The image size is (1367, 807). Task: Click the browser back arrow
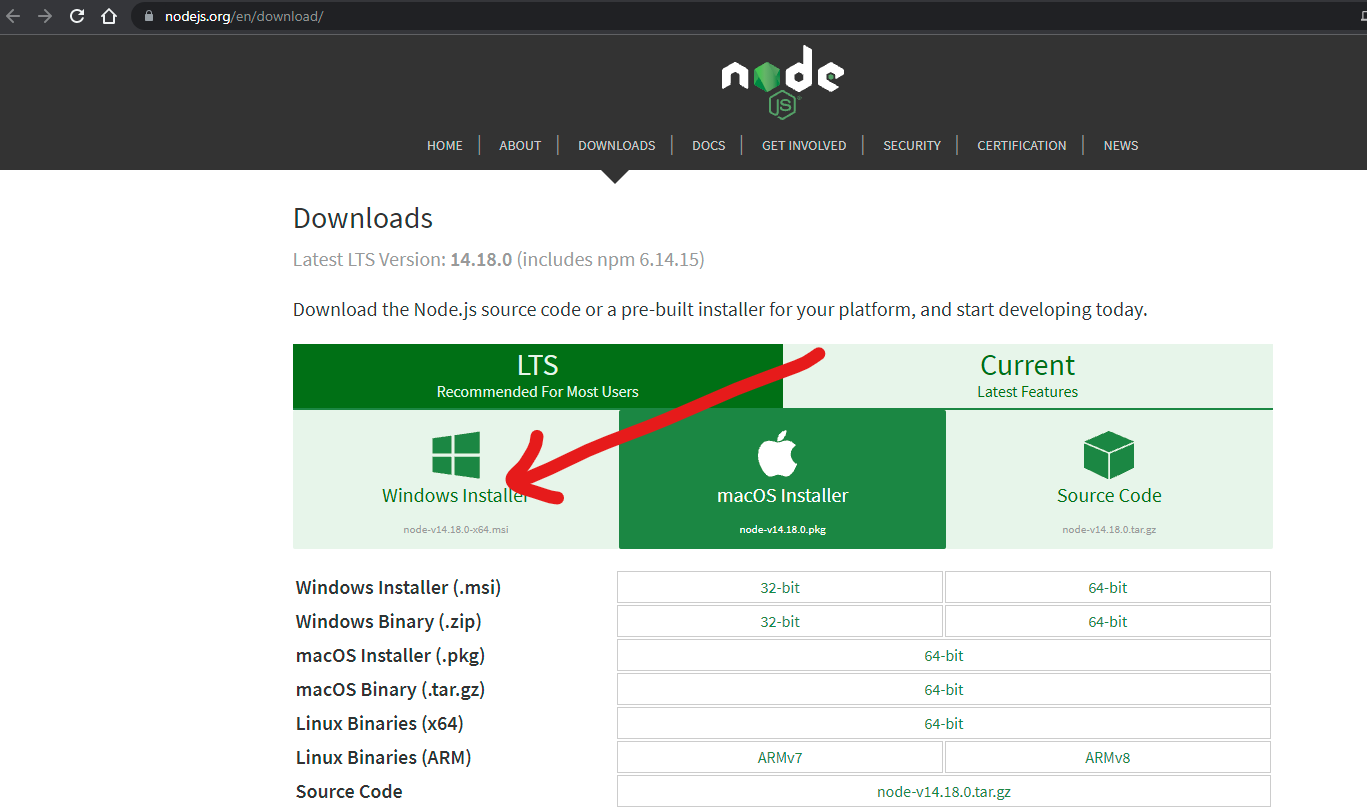coord(13,17)
